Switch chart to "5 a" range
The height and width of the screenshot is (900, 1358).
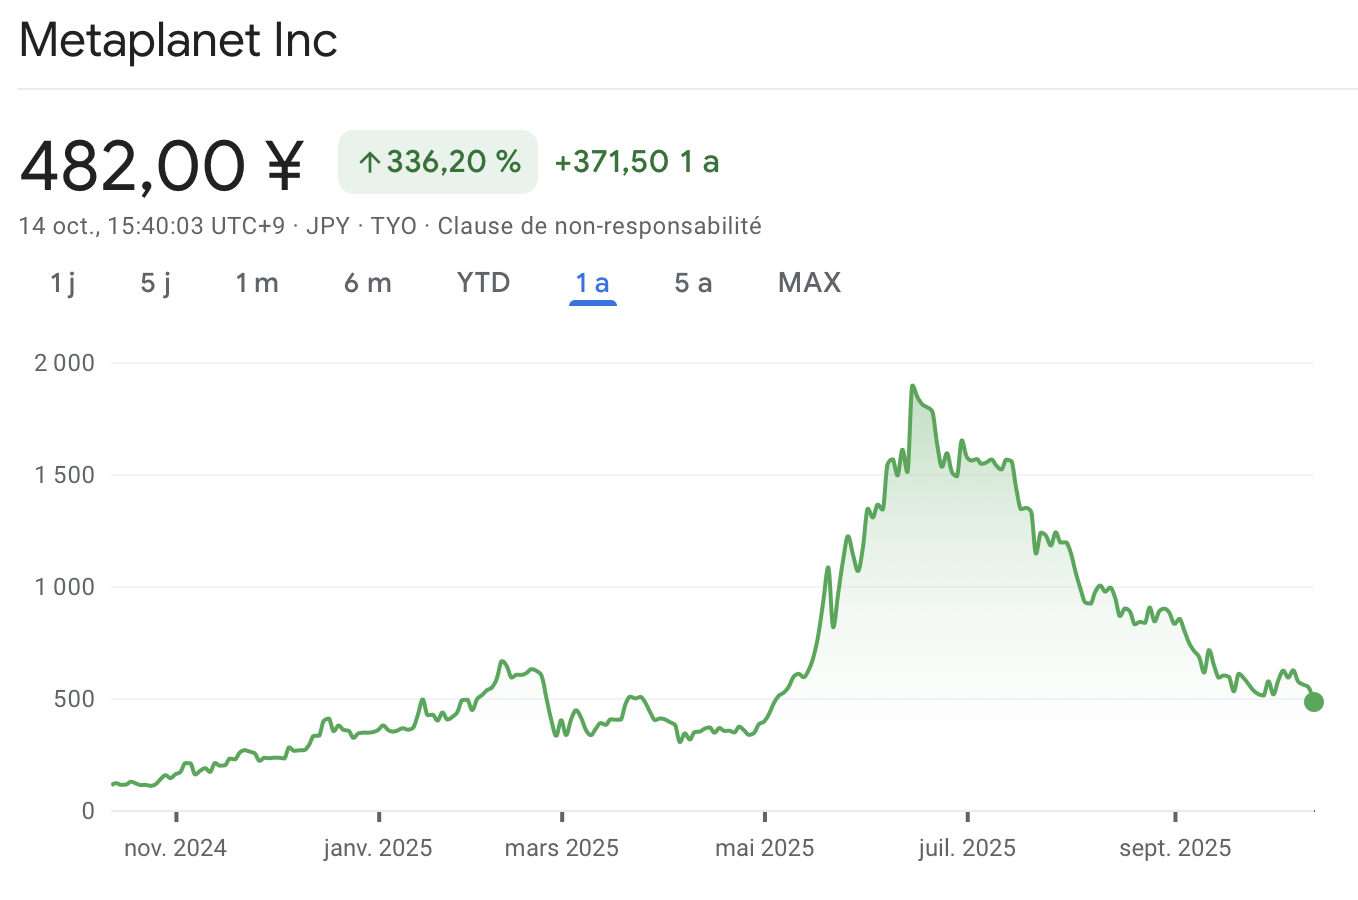(693, 283)
